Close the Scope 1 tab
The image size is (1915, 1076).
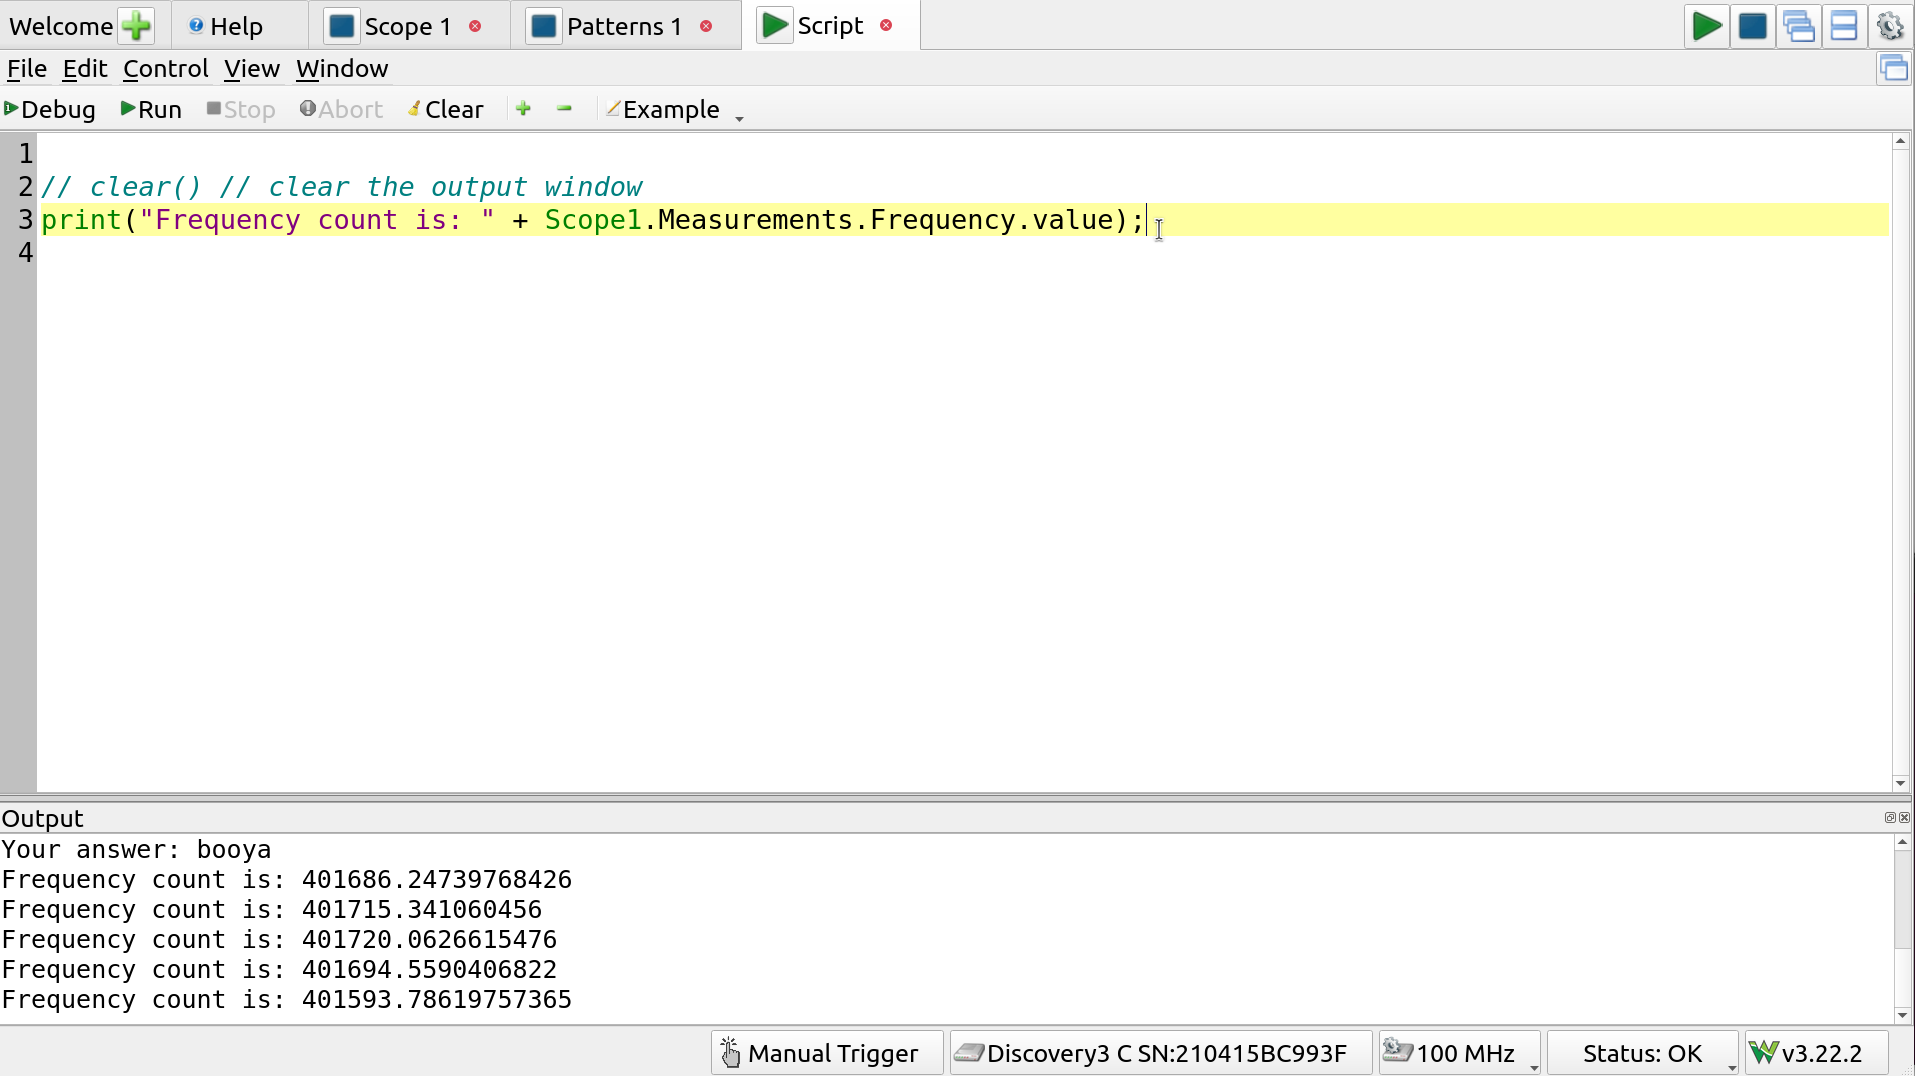(475, 26)
